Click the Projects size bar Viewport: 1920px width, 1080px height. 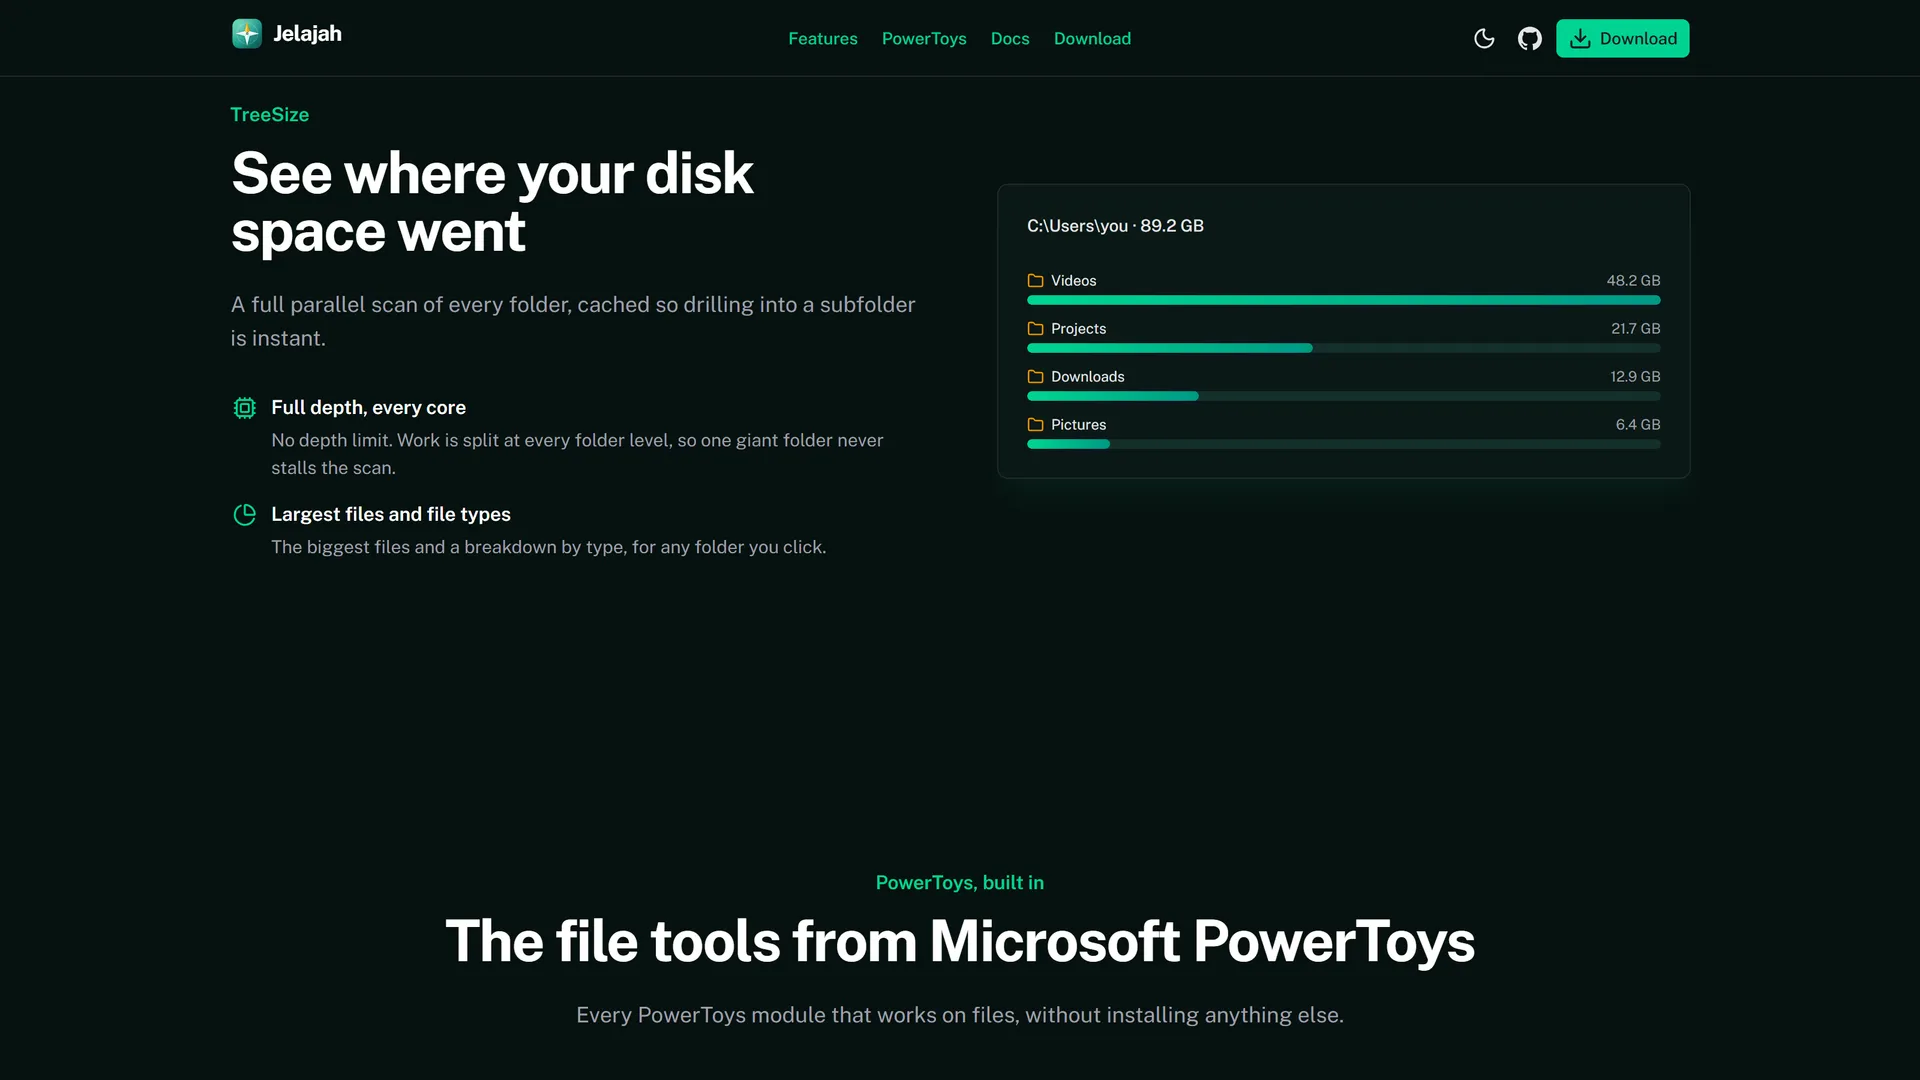1343,348
